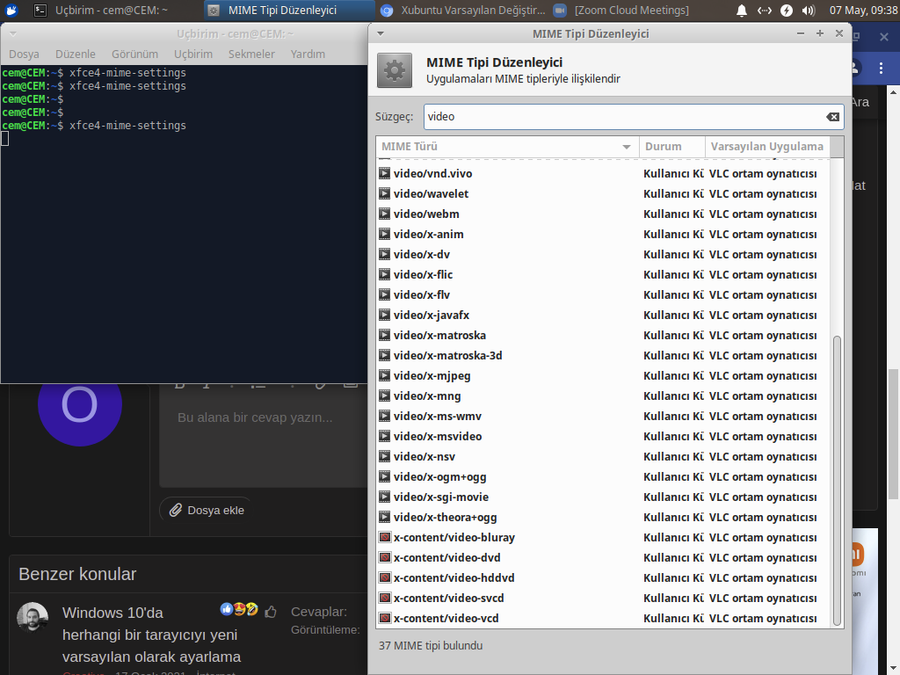The image size is (900, 675).
Task: Select the x-content/video-hddvd row
Action: point(604,578)
